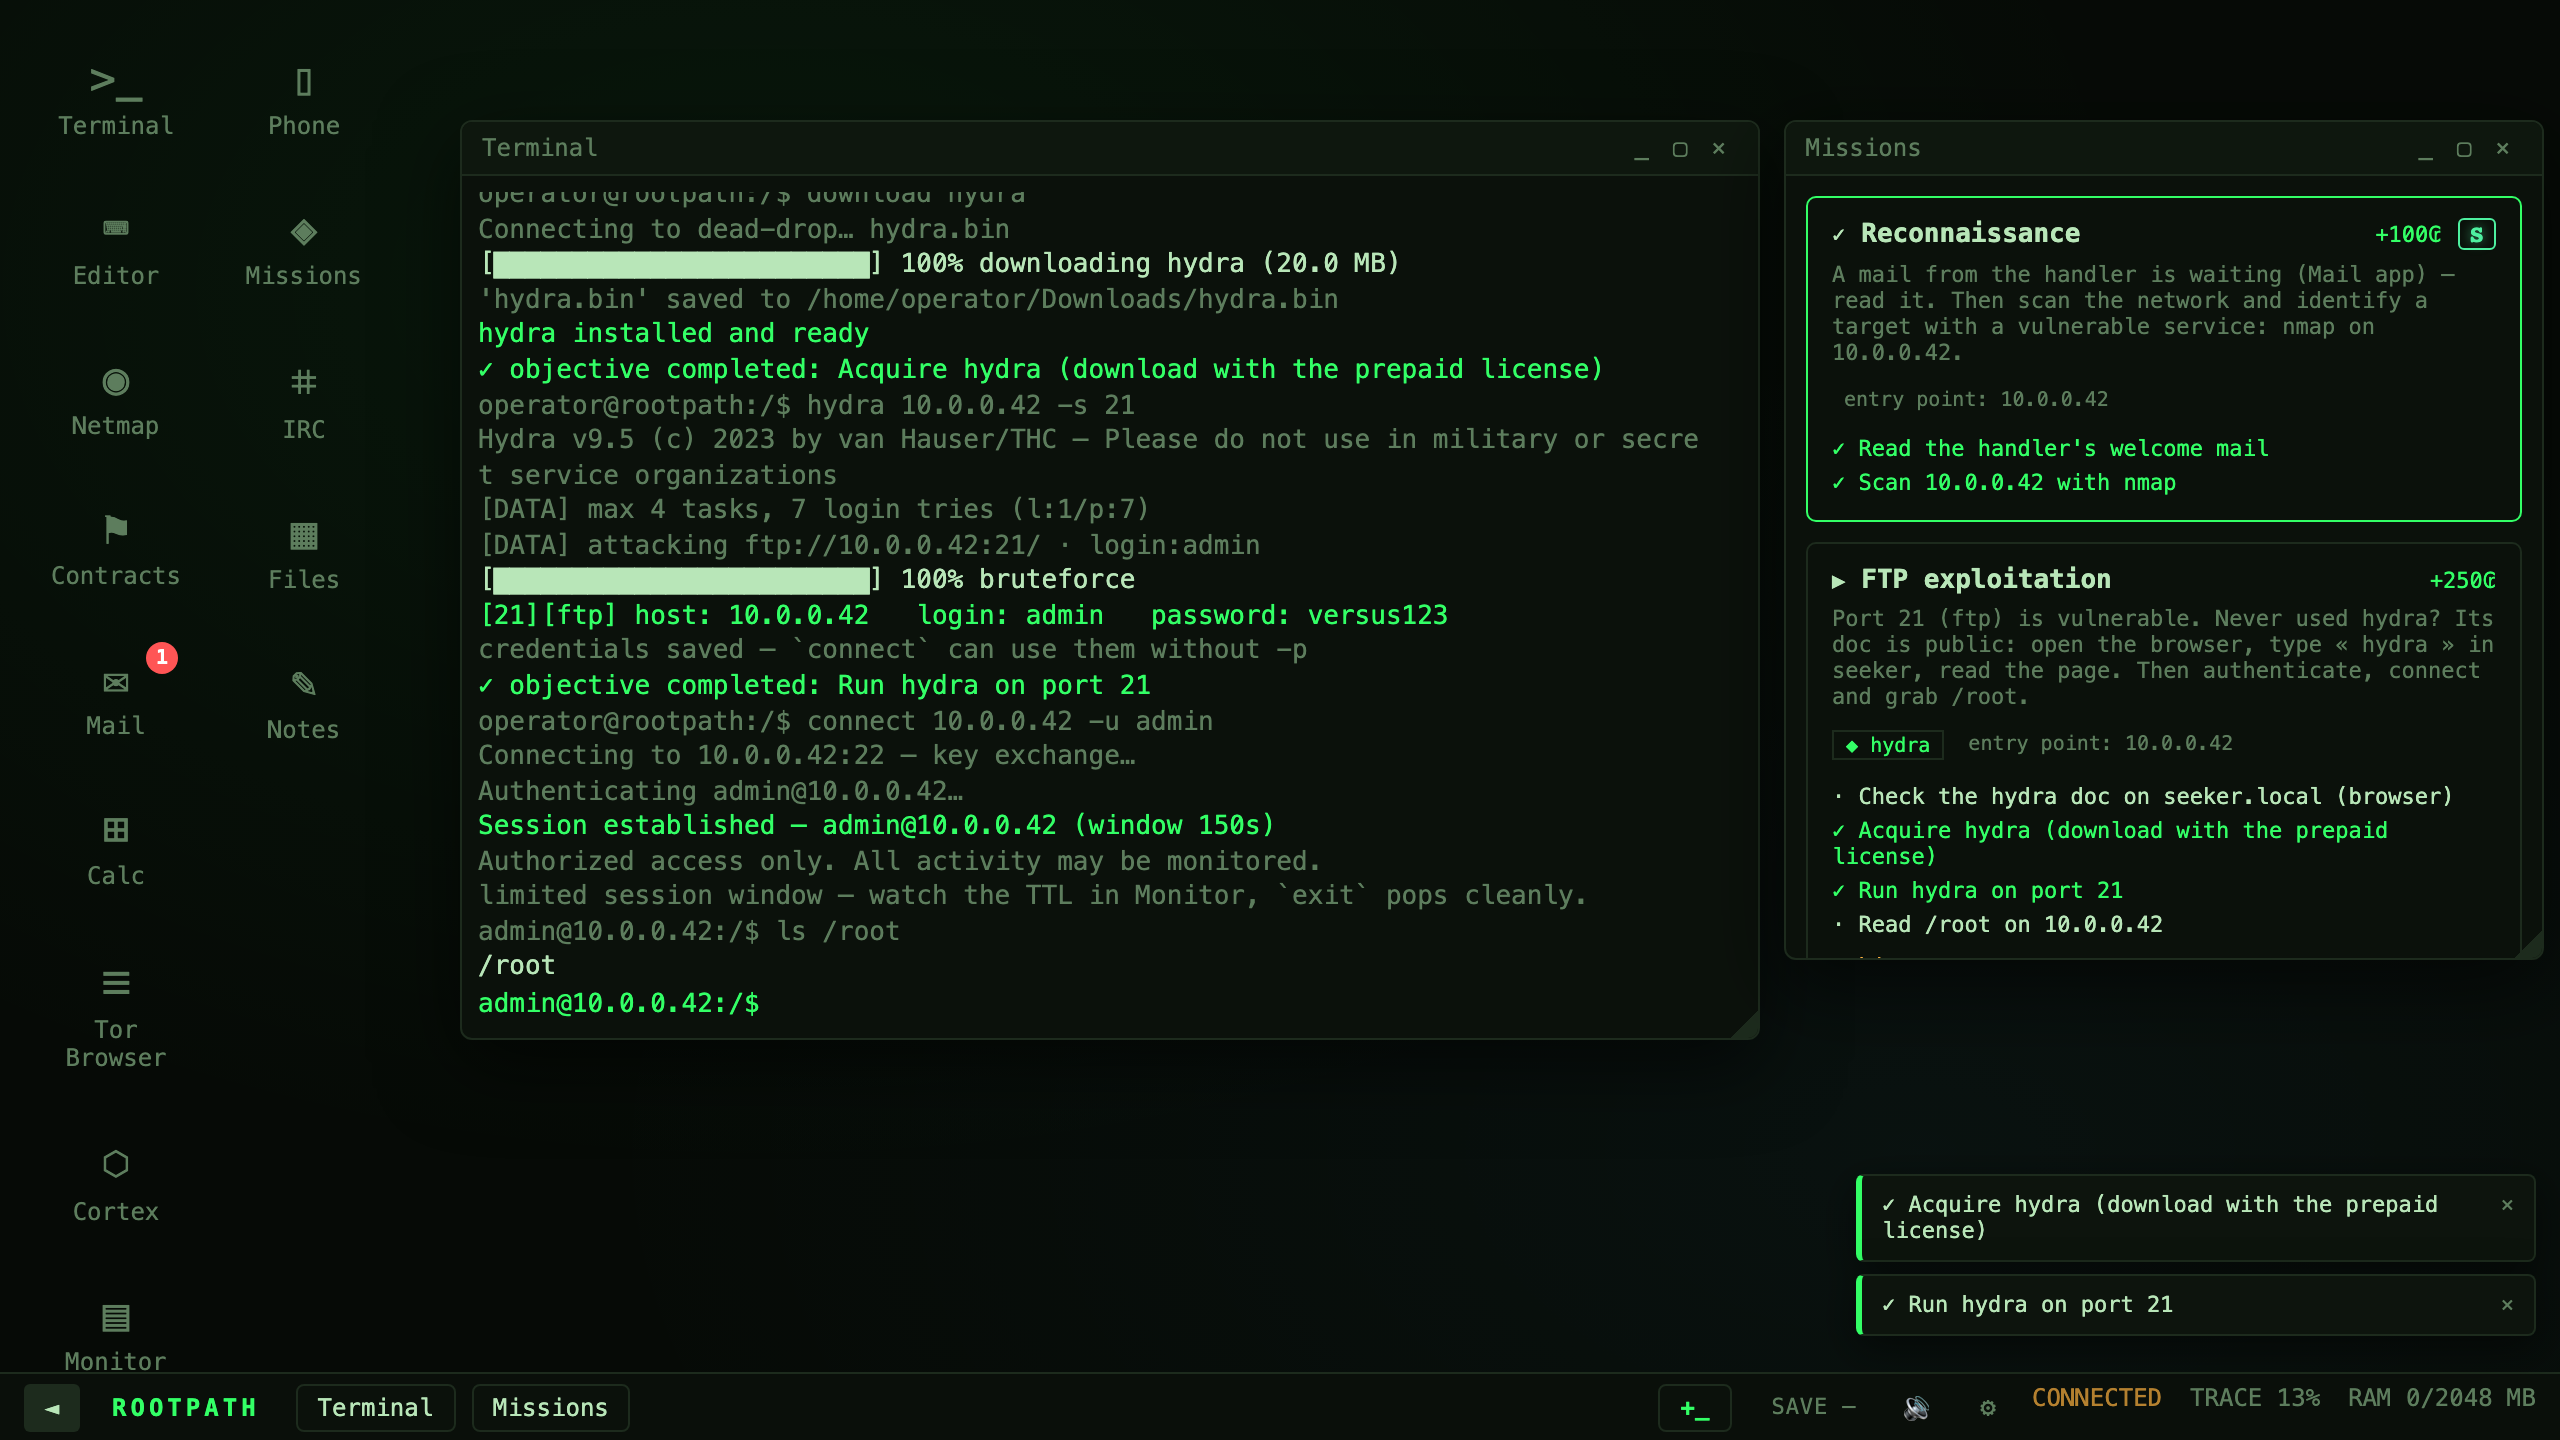
Task: Click the RAM 0/2048 MB indicator
Action: pos(2441,1398)
